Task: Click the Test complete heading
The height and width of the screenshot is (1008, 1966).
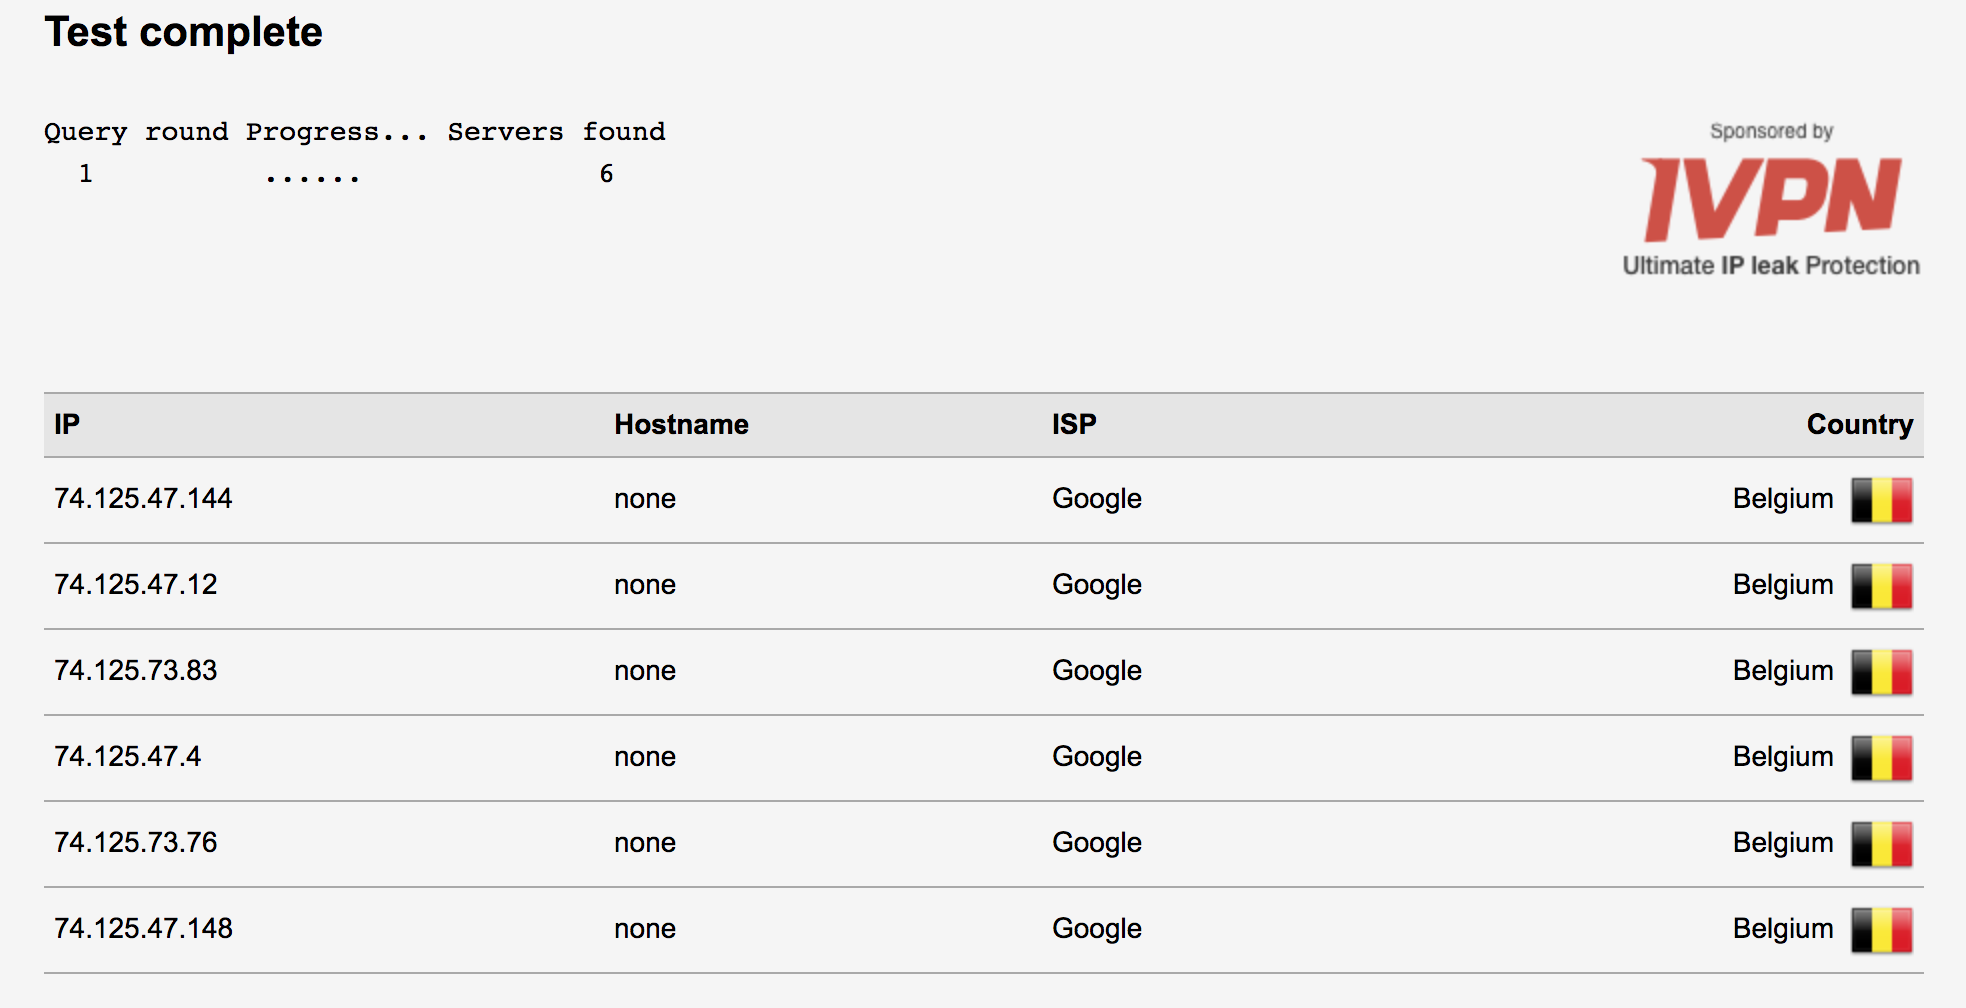Action: [x=184, y=32]
